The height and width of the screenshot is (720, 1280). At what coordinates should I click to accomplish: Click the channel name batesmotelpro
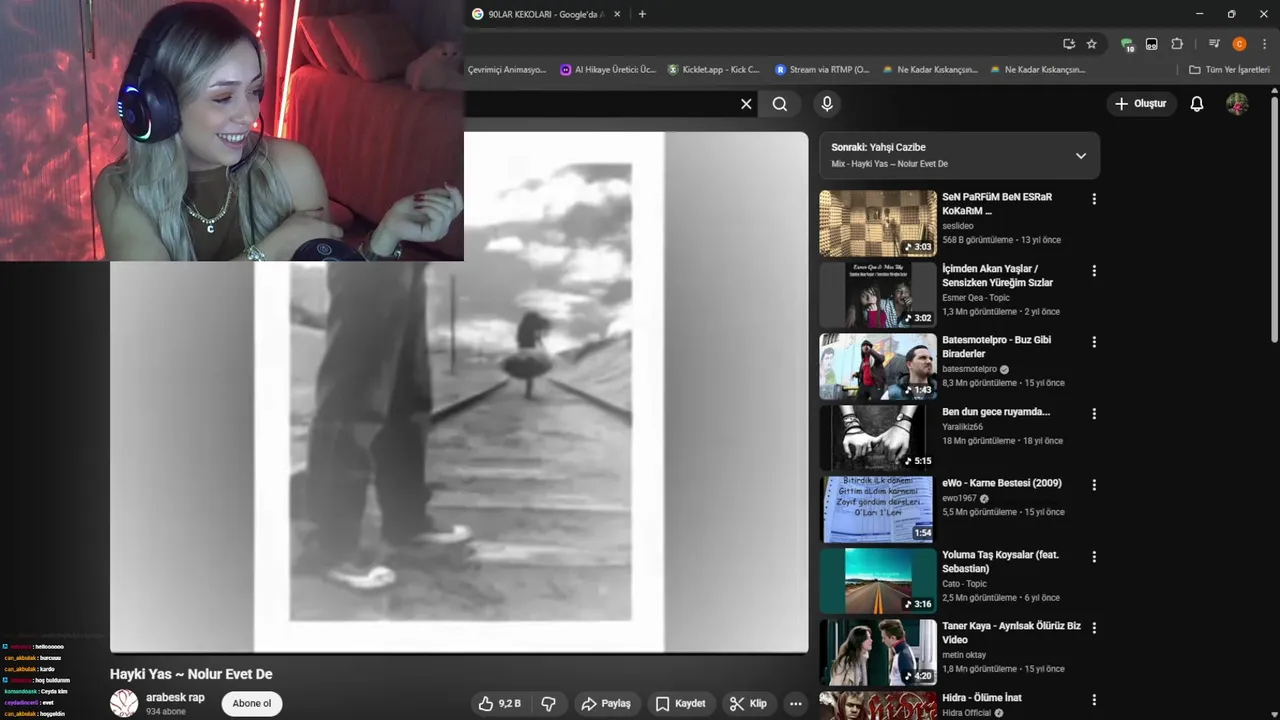[x=970, y=369]
